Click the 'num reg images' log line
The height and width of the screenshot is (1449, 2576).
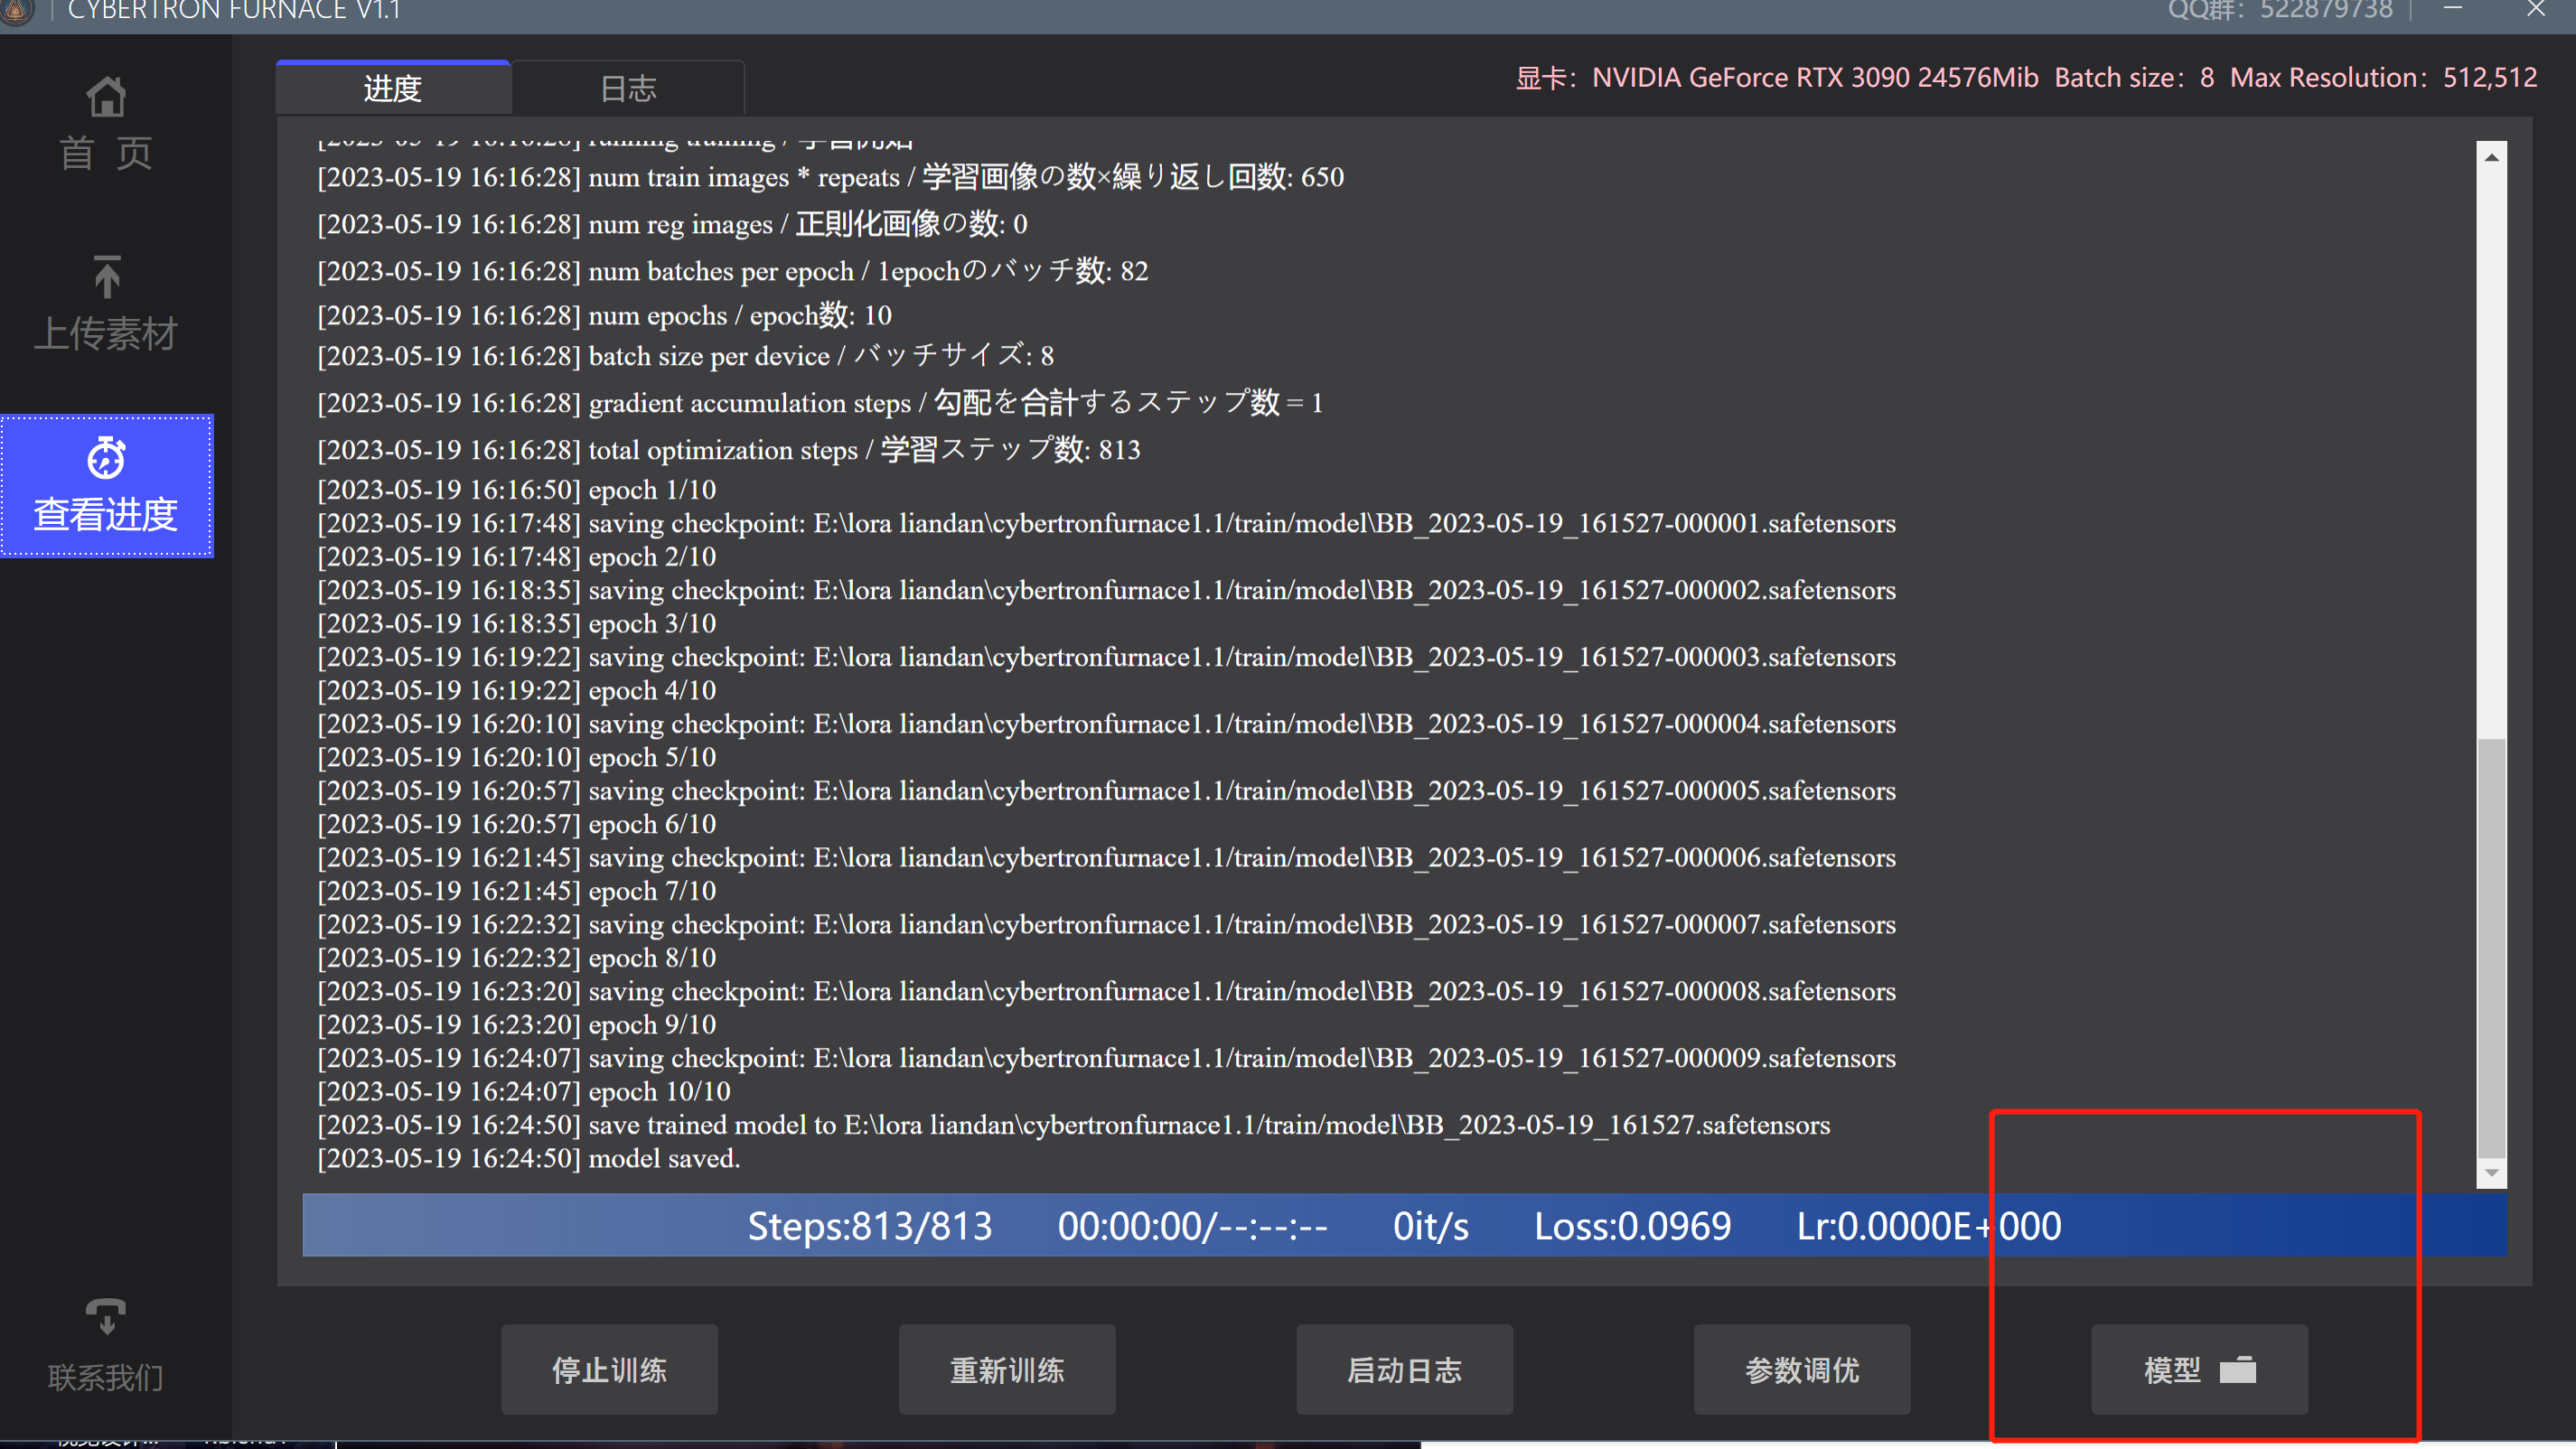pyautogui.click(x=672, y=224)
